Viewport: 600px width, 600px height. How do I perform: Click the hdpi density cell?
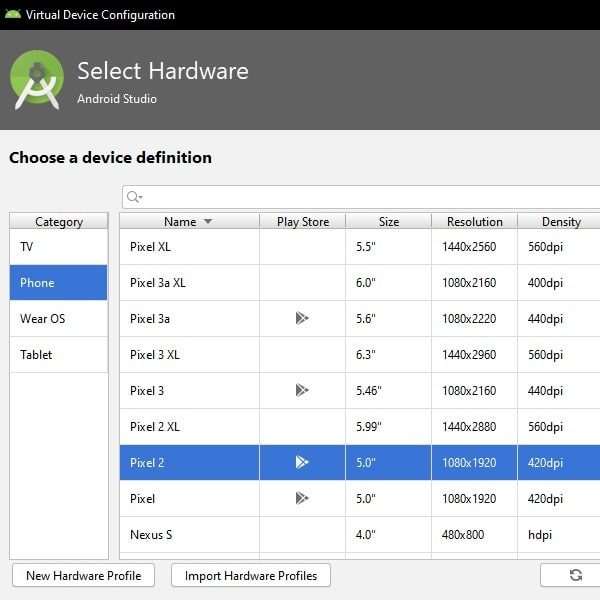pos(559,535)
